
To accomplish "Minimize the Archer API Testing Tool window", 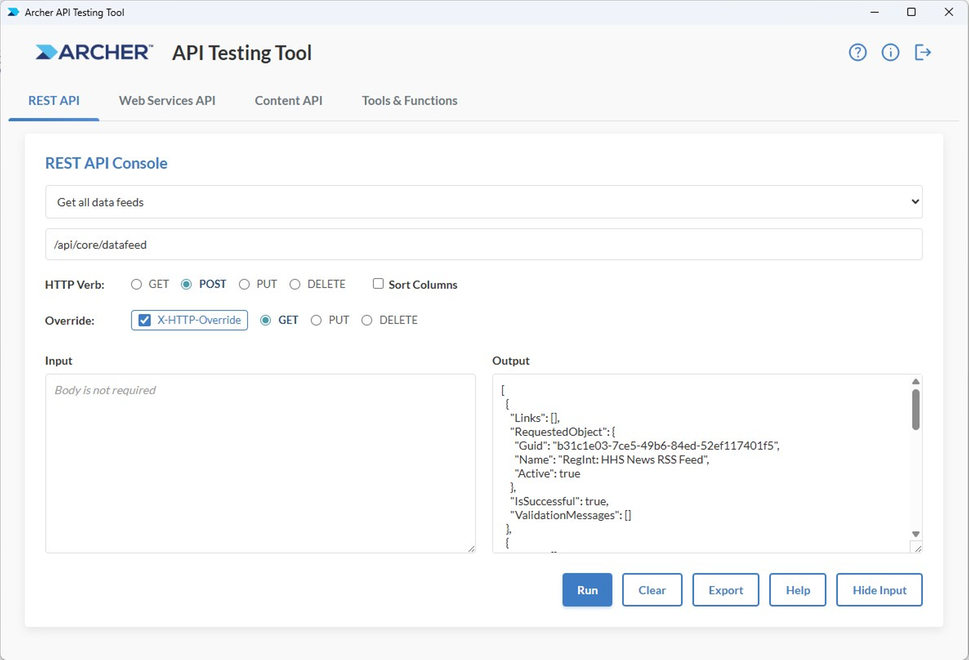I will tap(874, 12).
